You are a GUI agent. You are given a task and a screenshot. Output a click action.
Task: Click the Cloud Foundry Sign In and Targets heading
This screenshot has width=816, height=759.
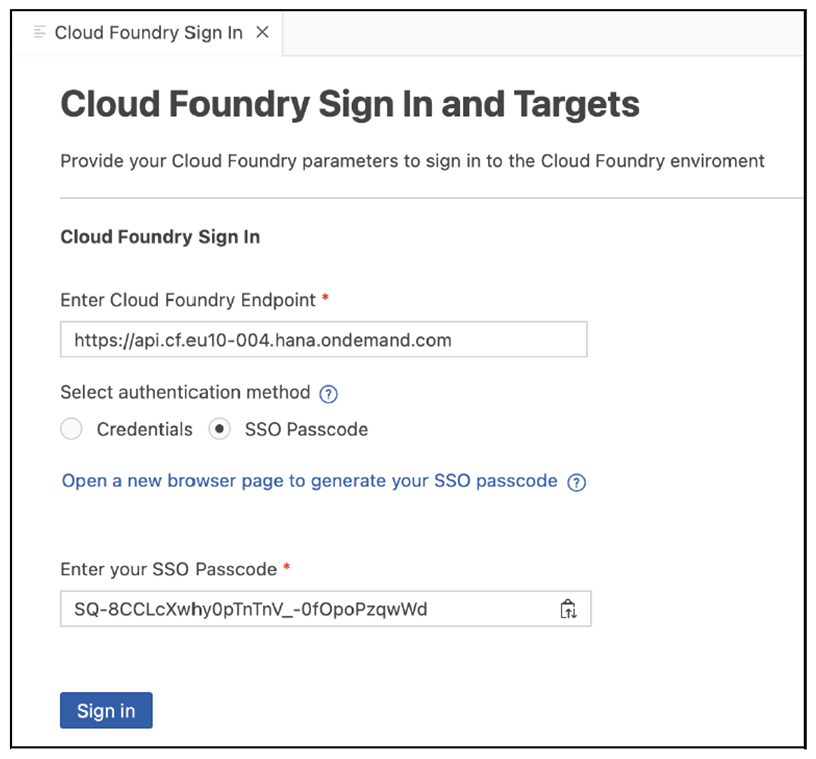pos(350,104)
